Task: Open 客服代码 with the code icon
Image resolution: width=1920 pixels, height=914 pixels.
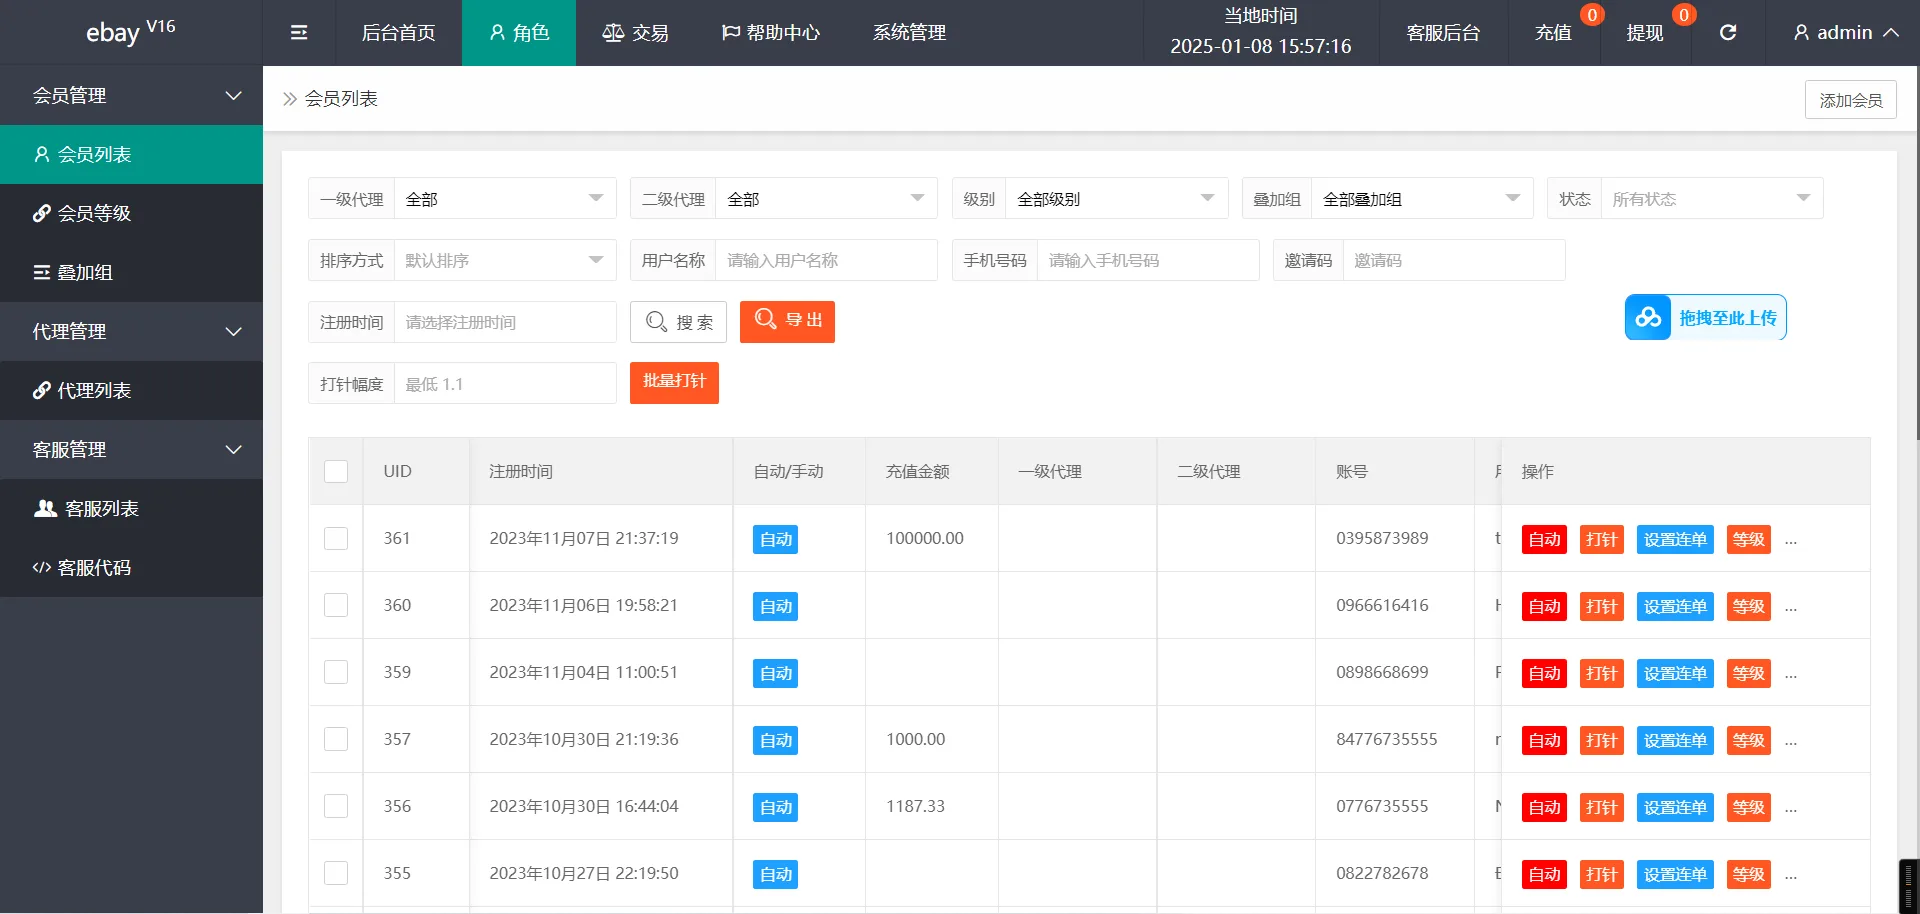Action: pos(41,567)
